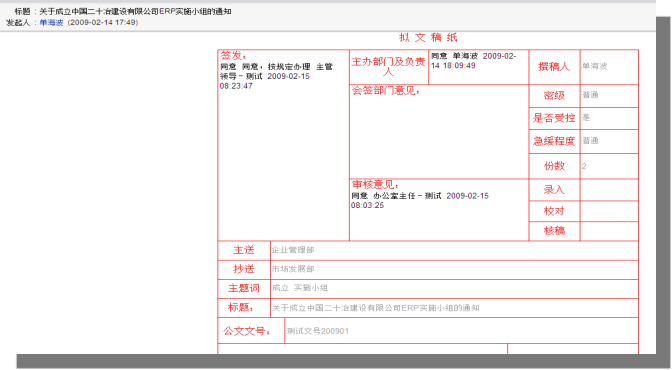Select the 是否受控 field value 是
The width and height of the screenshot is (672, 370).
609,118
